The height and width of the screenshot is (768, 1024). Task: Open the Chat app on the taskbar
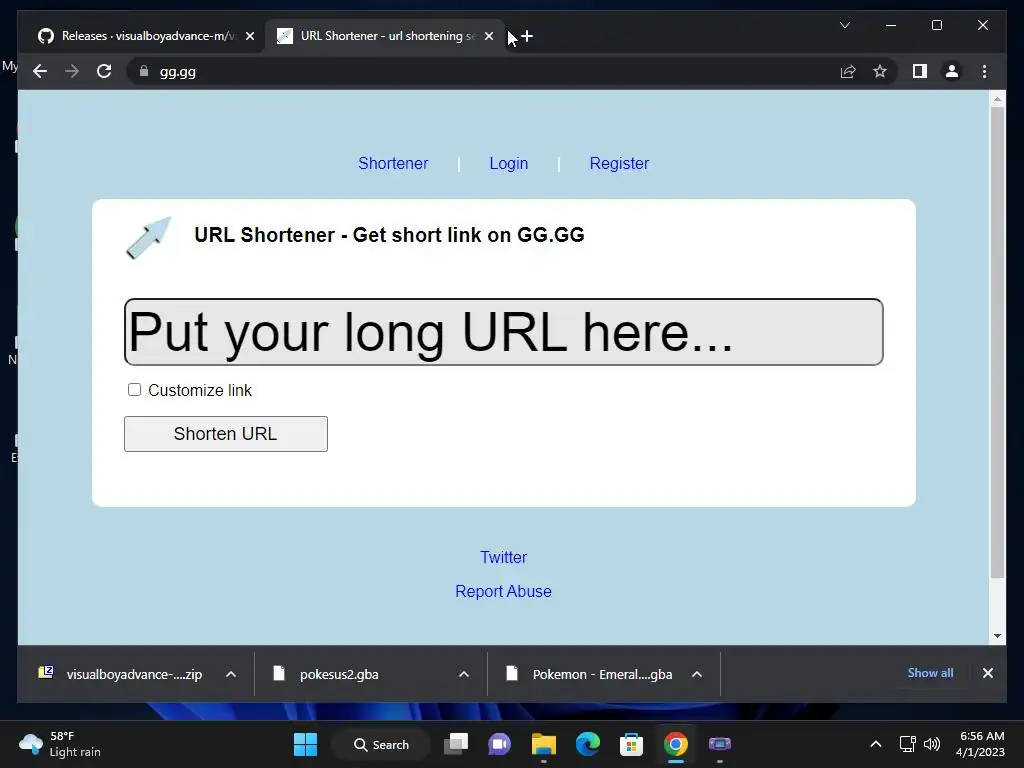[x=500, y=744]
